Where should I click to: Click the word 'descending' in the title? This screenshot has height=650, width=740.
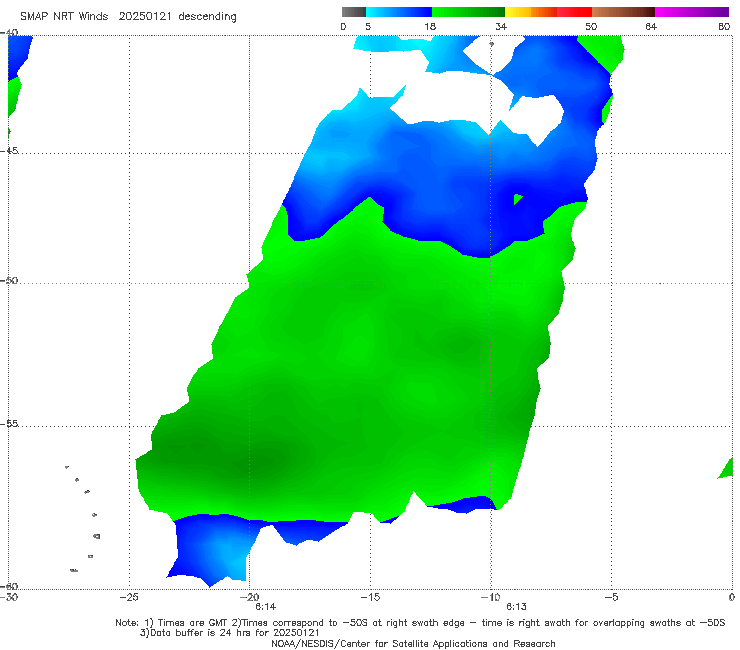coord(208,17)
